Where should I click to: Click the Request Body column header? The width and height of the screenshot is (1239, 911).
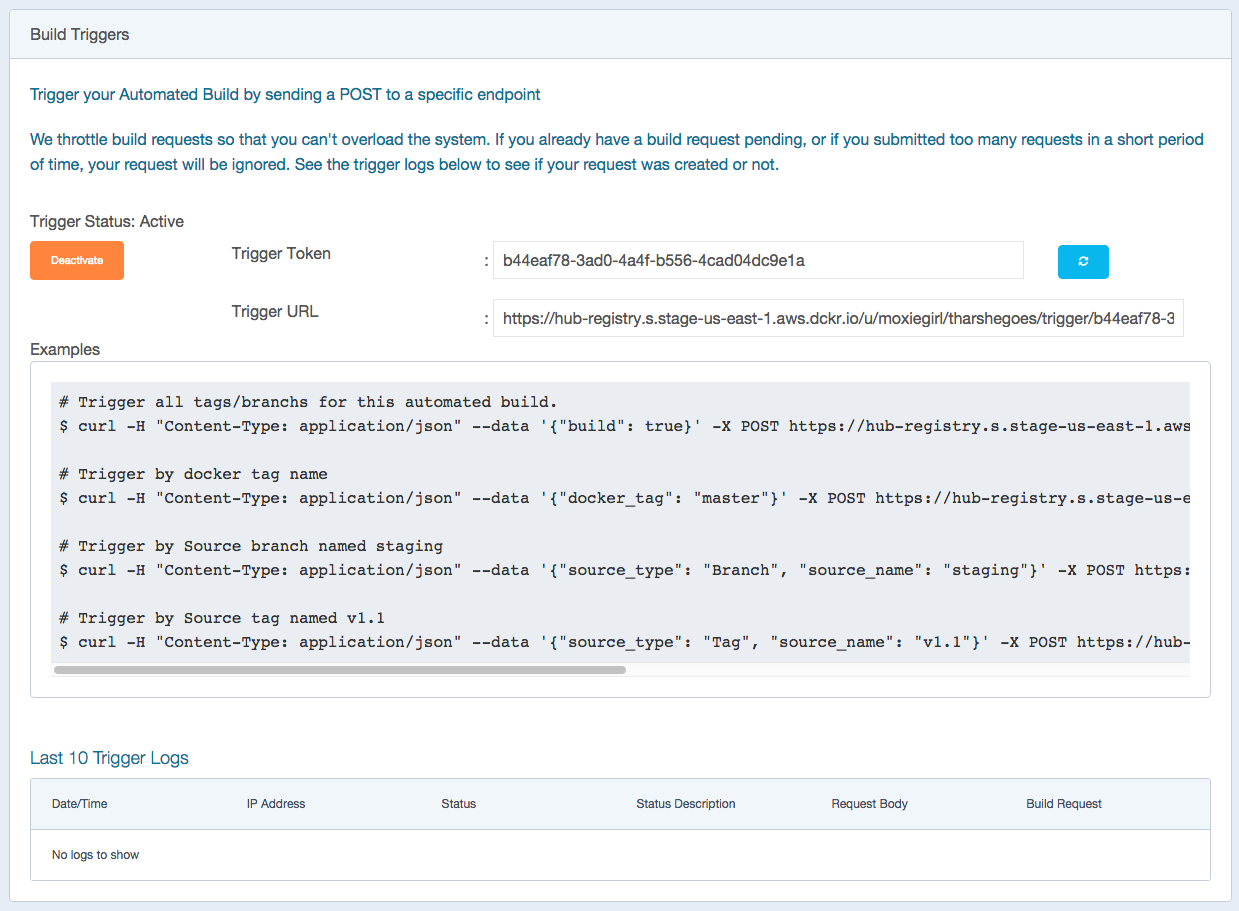[x=869, y=804]
